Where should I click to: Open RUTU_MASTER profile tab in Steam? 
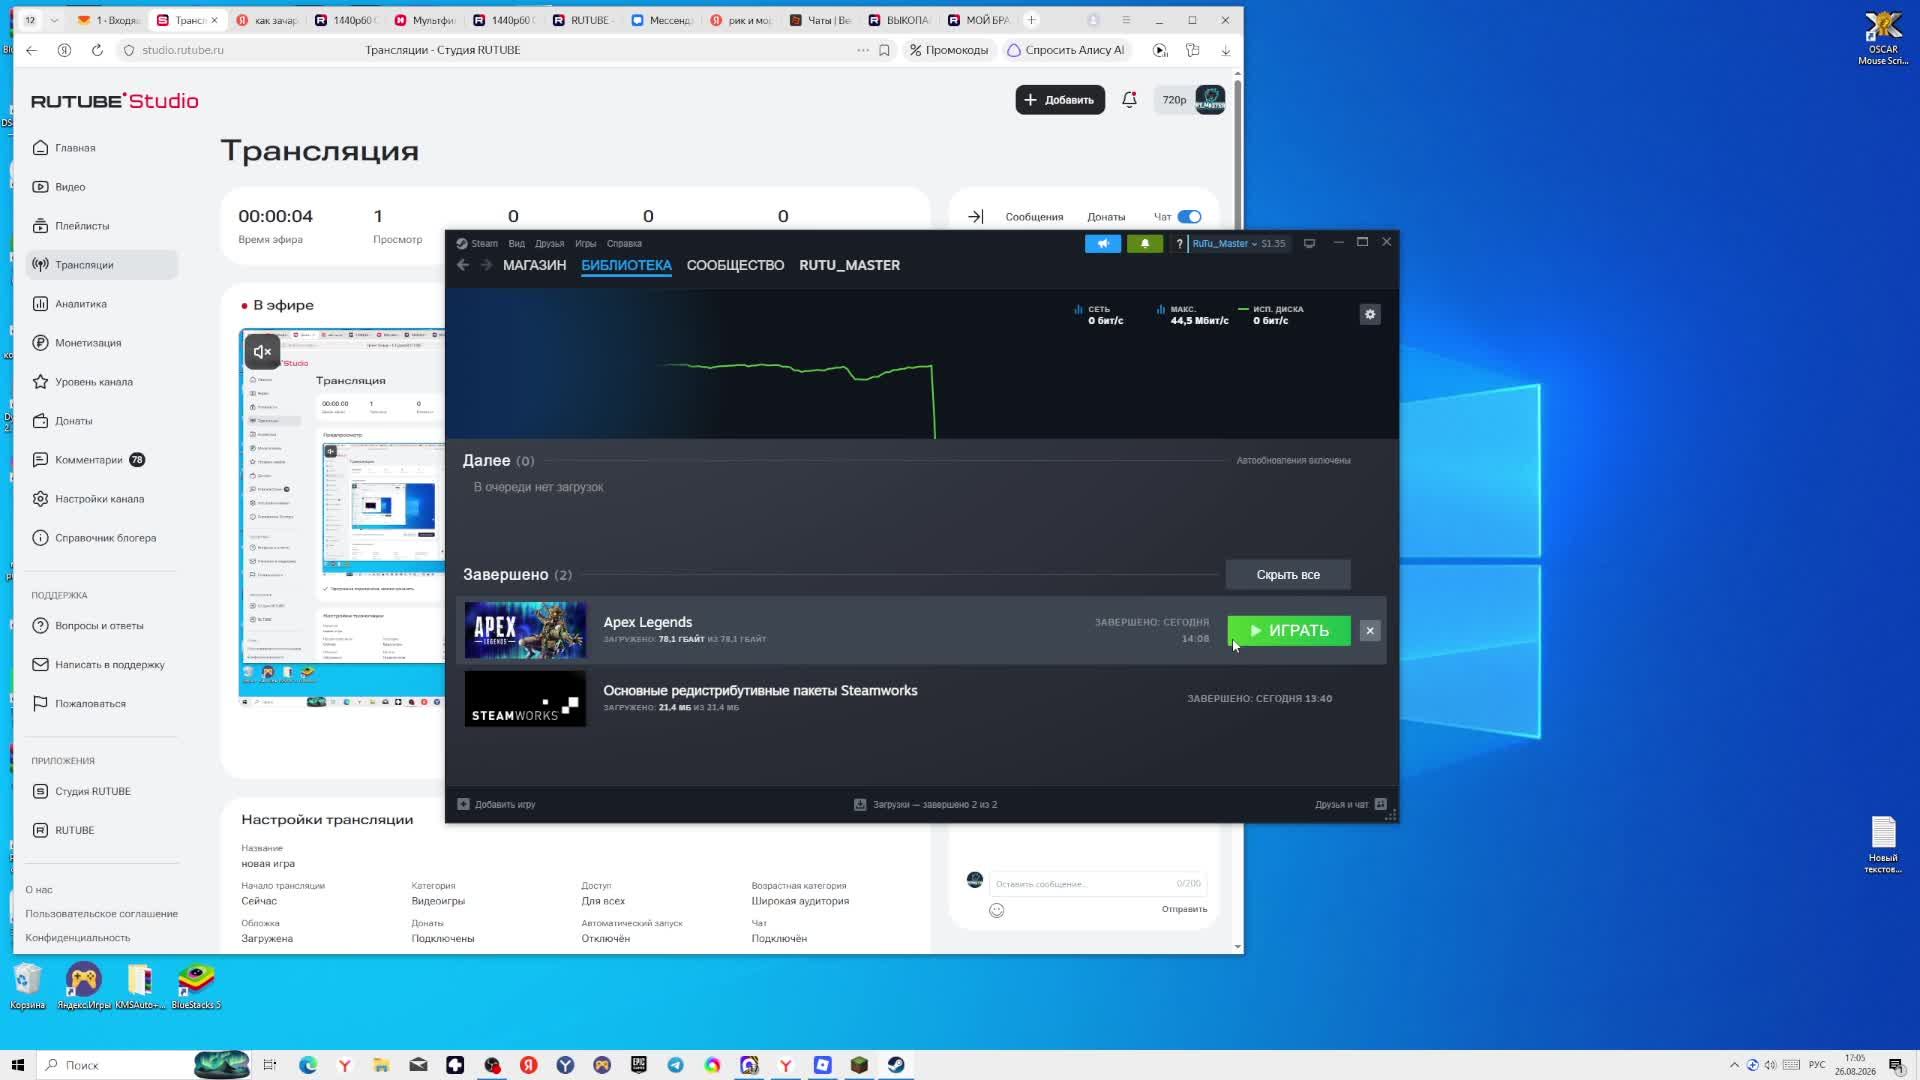(849, 265)
